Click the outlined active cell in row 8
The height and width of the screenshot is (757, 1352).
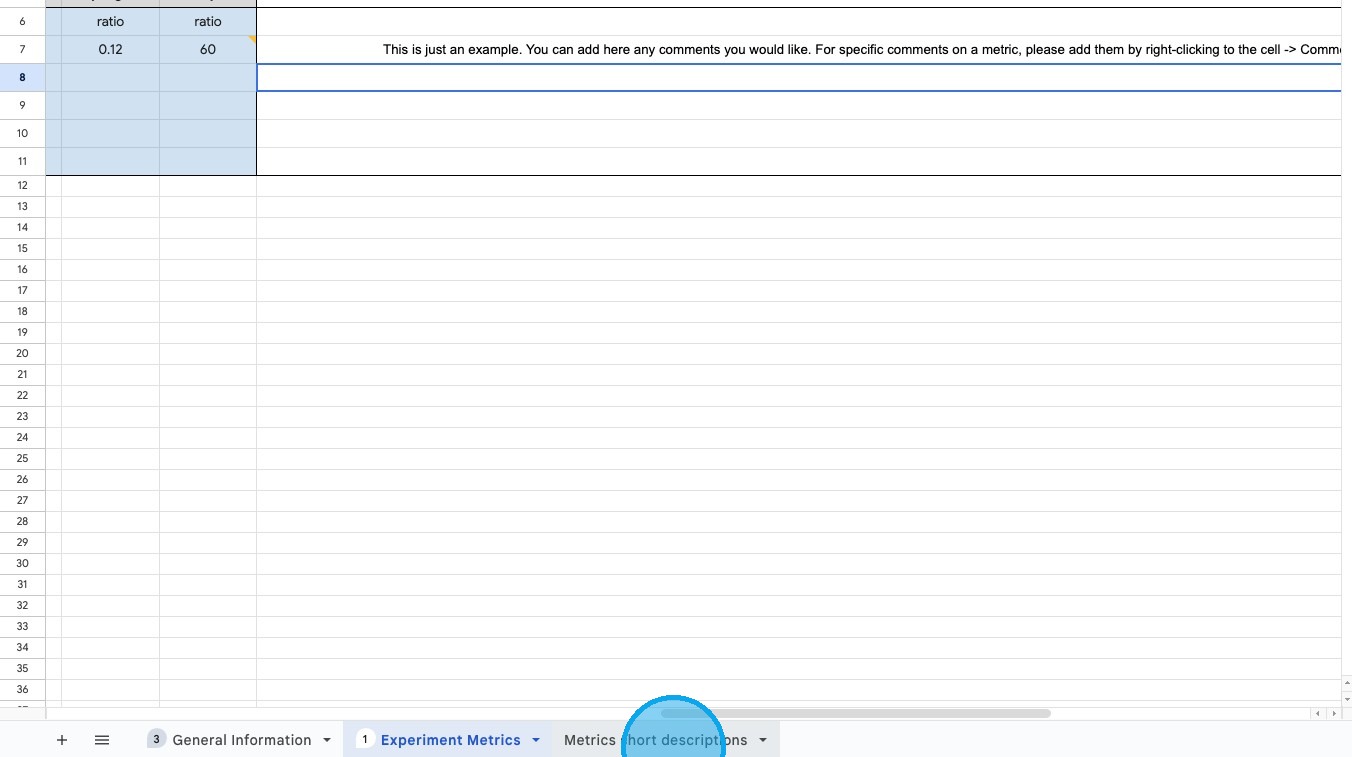[798, 77]
